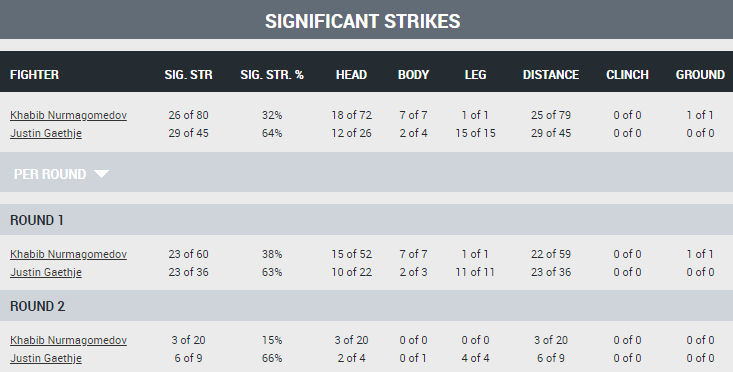
Task: Click the BODY column header
Action: pyautogui.click(x=413, y=75)
